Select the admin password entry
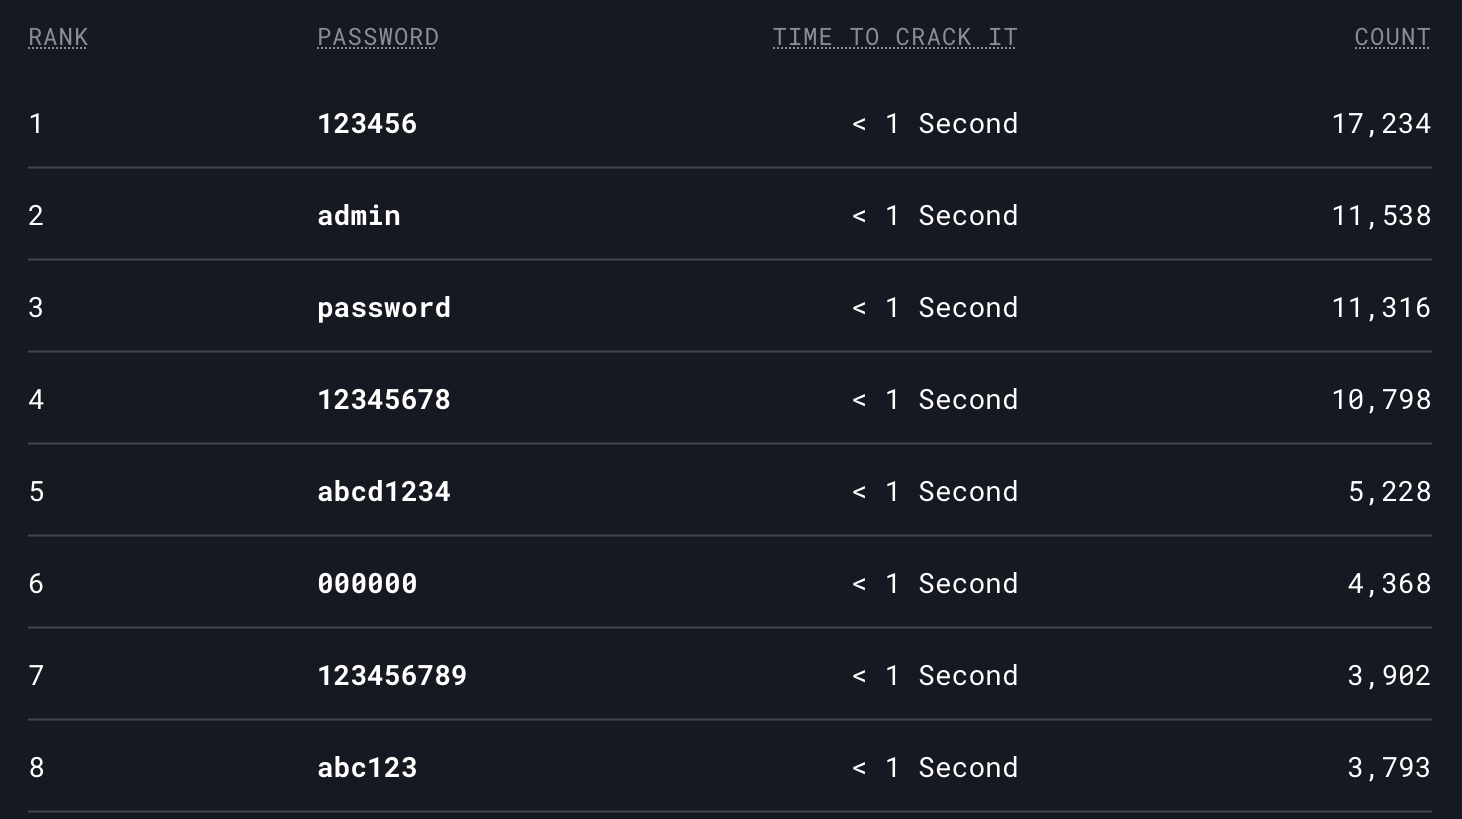Image resolution: width=1462 pixels, height=819 pixels. pyautogui.click(x=359, y=216)
